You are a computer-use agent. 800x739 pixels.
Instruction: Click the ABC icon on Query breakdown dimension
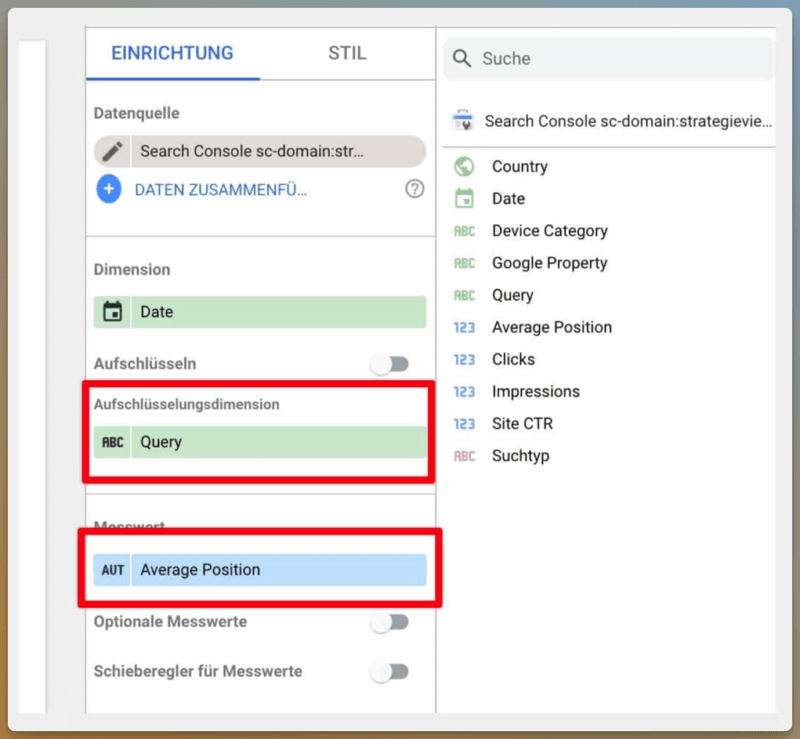coord(113,442)
